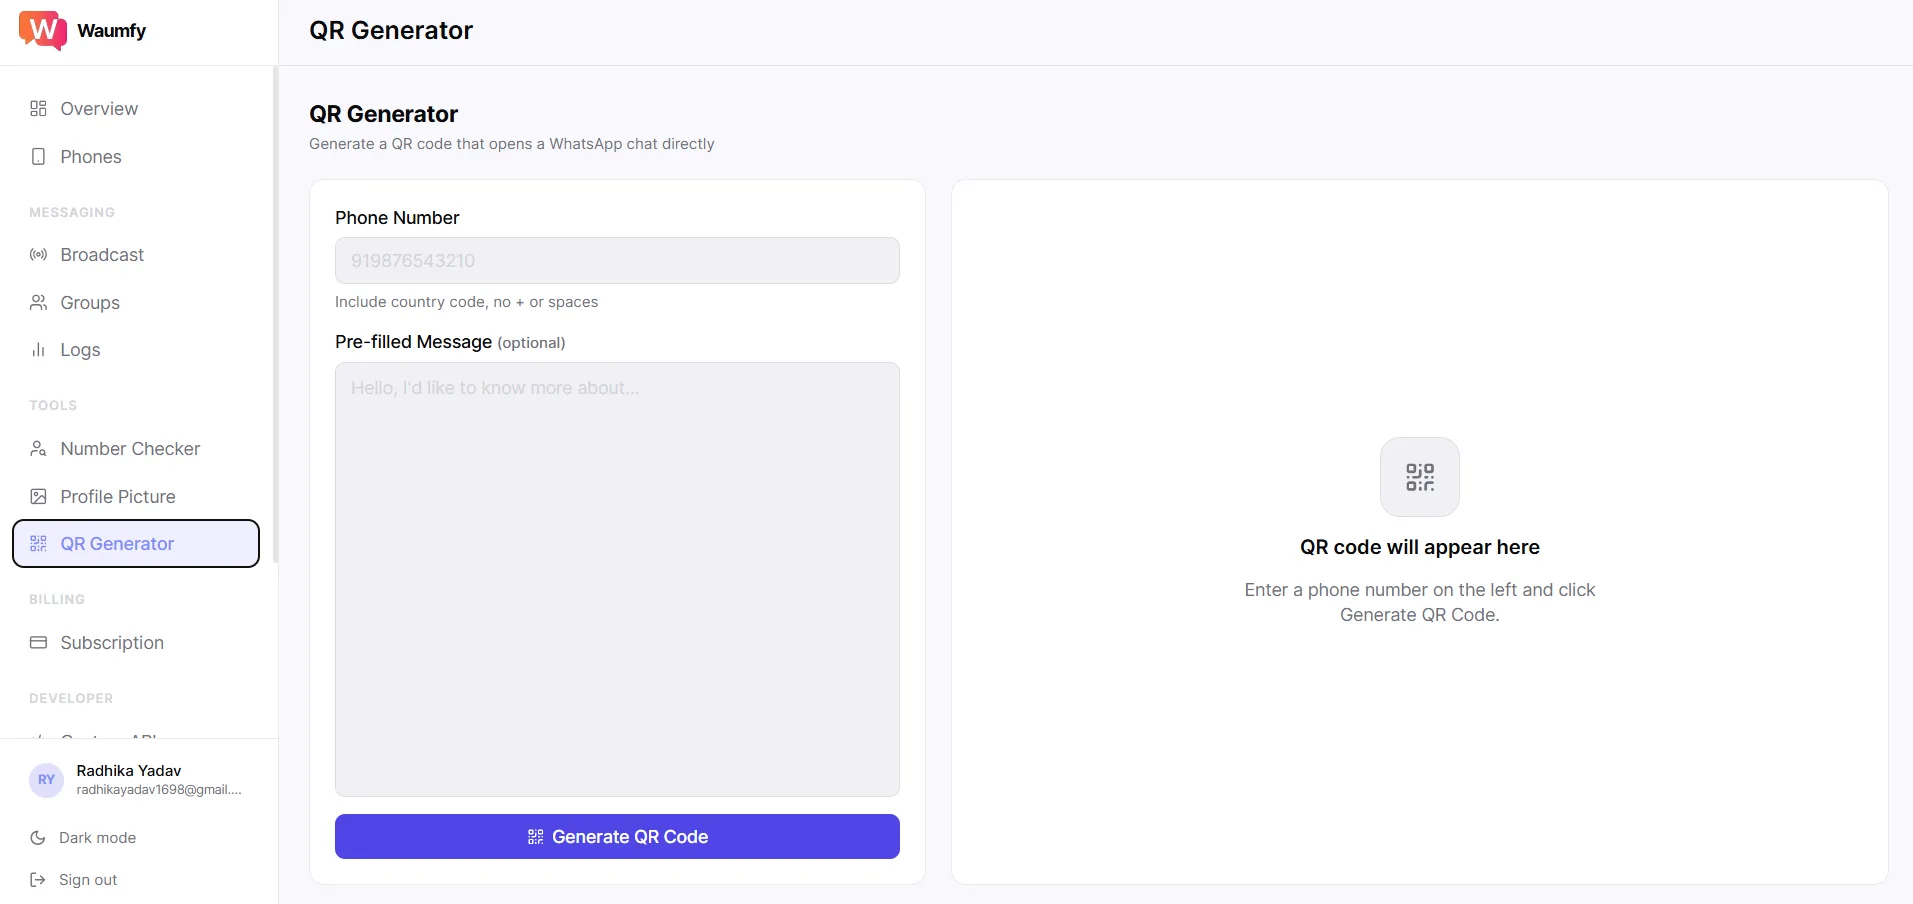The image size is (1913, 904).
Task: Click the Profile Picture image icon
Action: pos(38,497)
